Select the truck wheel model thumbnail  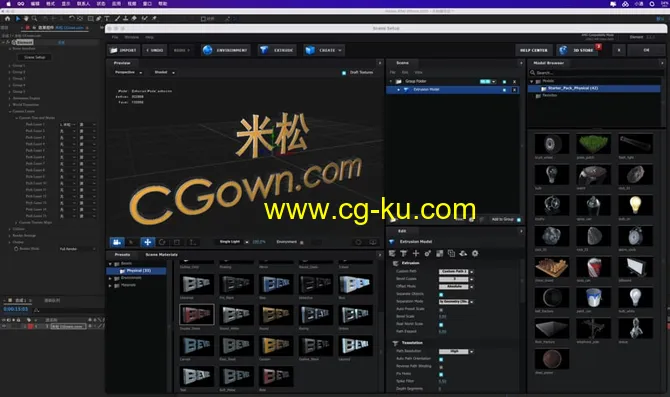pyautogui.click(x=552, y=144)
